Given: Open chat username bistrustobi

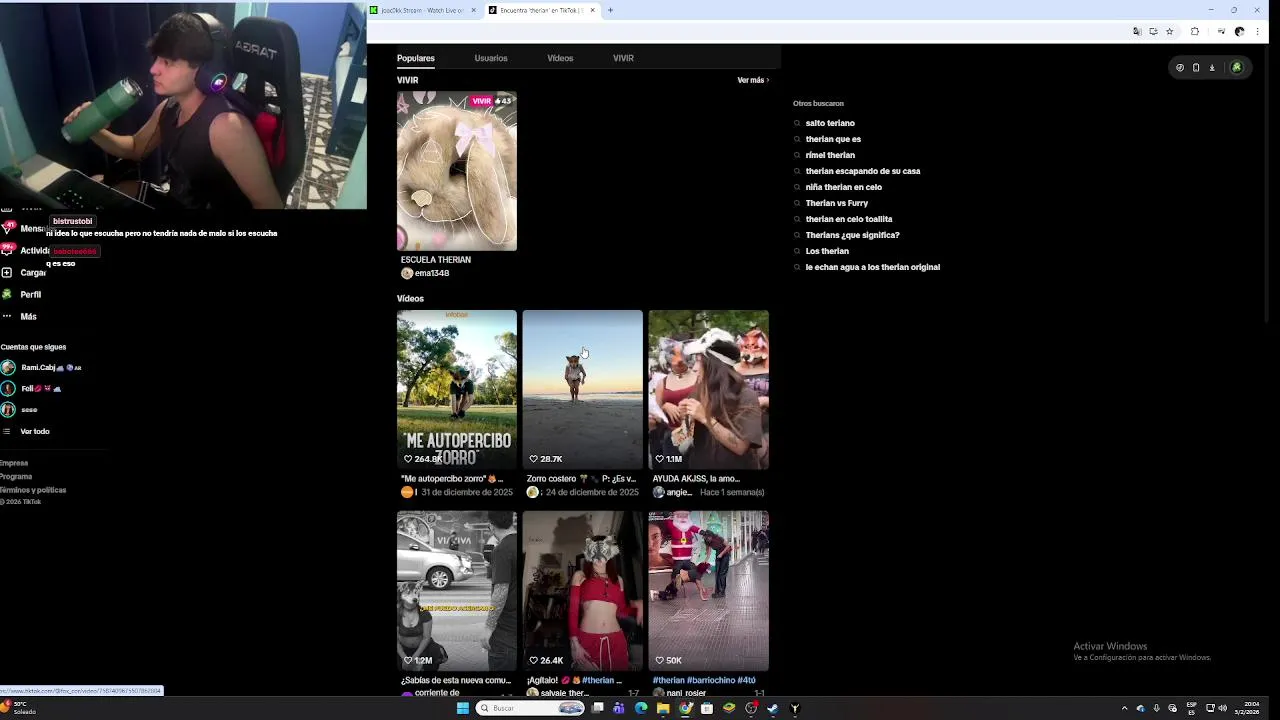Looking at the screenshot, I should (73, 221).
